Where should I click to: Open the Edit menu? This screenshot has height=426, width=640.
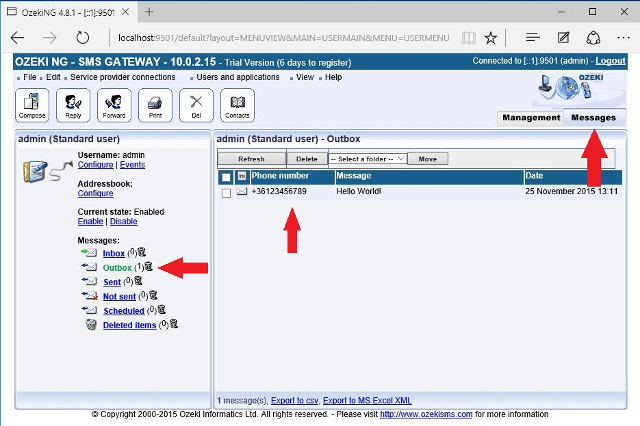(53, 77)
